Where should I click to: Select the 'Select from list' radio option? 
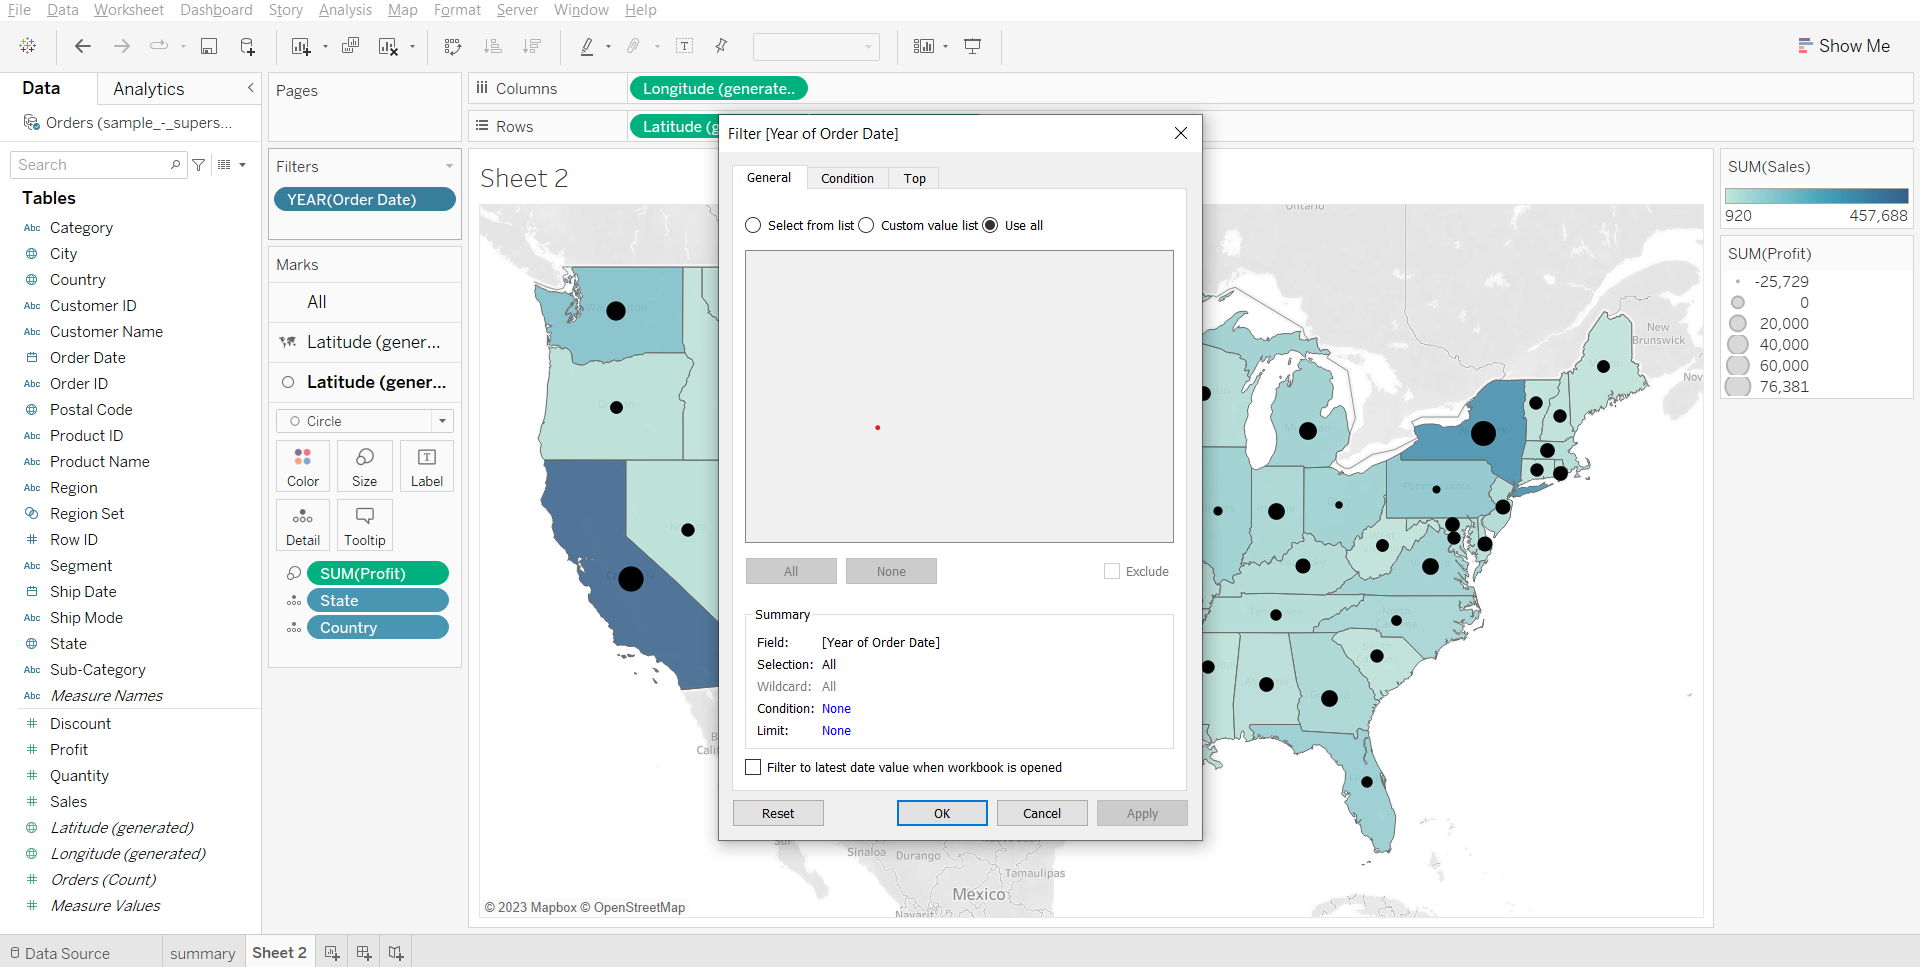pos(754,226)
